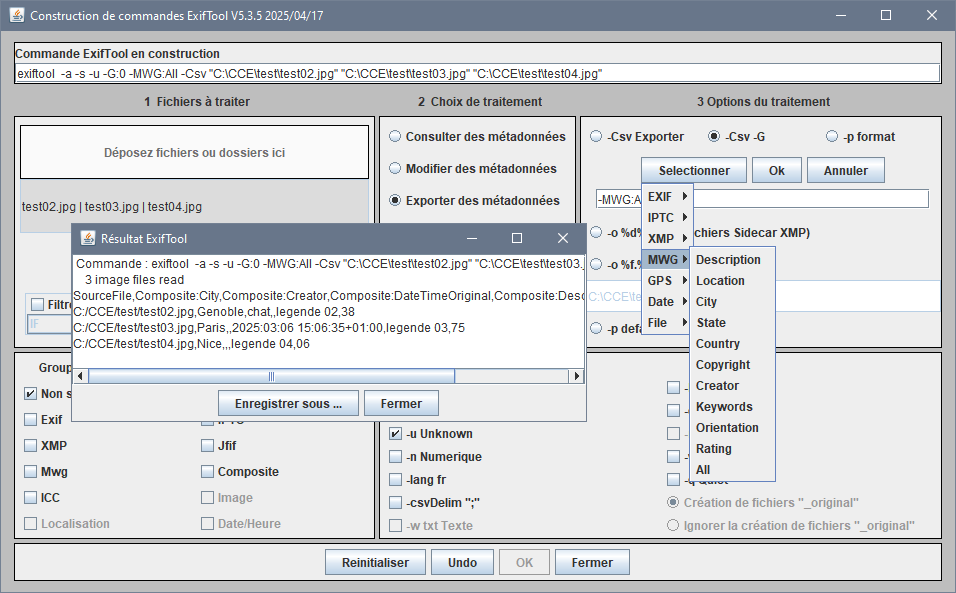
Task: Expand the Date submenu
Action: [667, 302]
